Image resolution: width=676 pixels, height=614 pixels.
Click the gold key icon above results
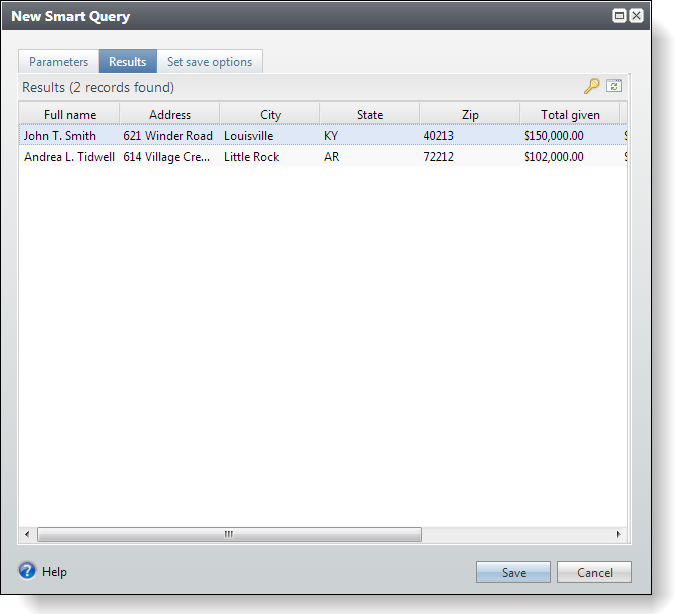(x=591, y=87)
